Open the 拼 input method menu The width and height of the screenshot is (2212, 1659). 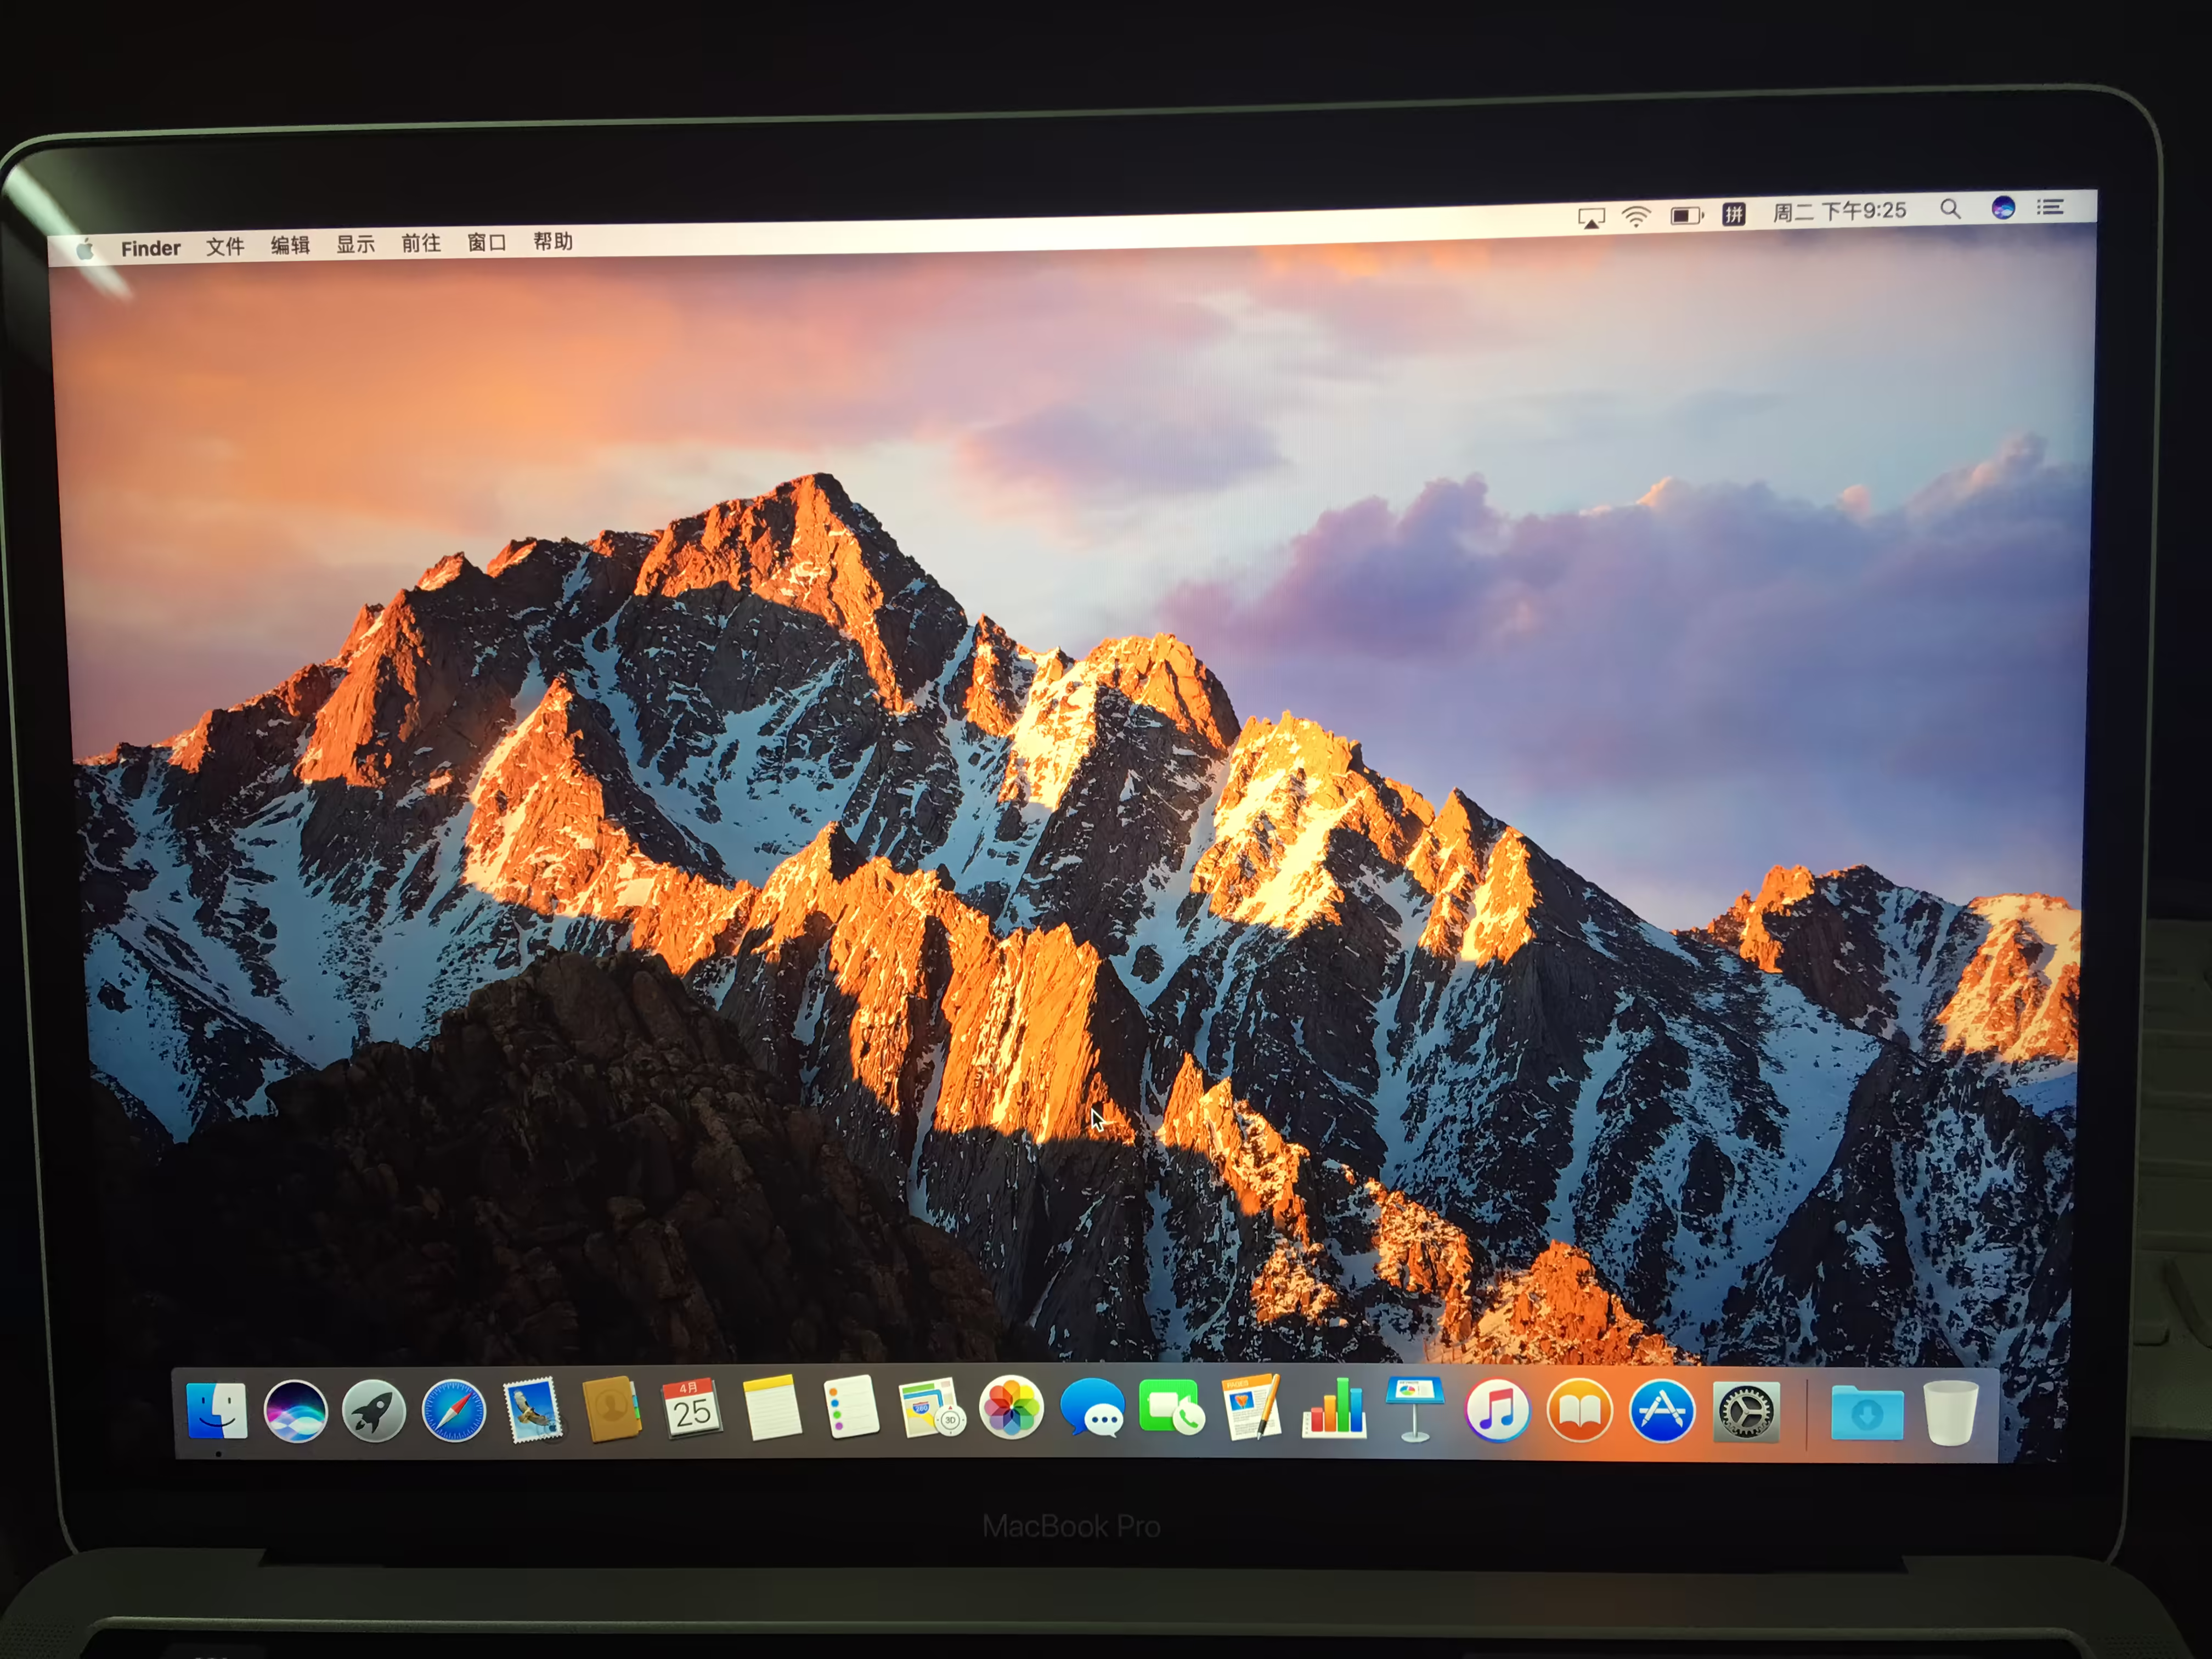(x=1734, y=214)
